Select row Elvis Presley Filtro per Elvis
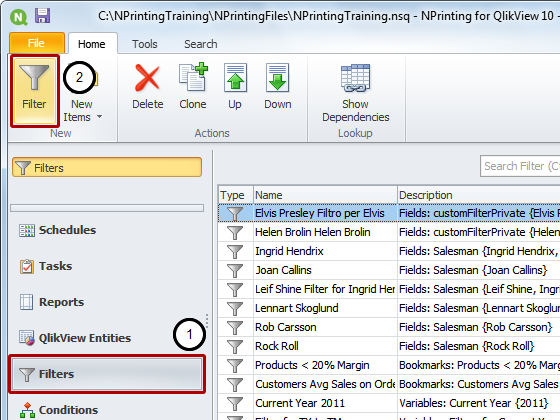Image resolution: width=560 pixels, height=420 pixels. [389, 213]
